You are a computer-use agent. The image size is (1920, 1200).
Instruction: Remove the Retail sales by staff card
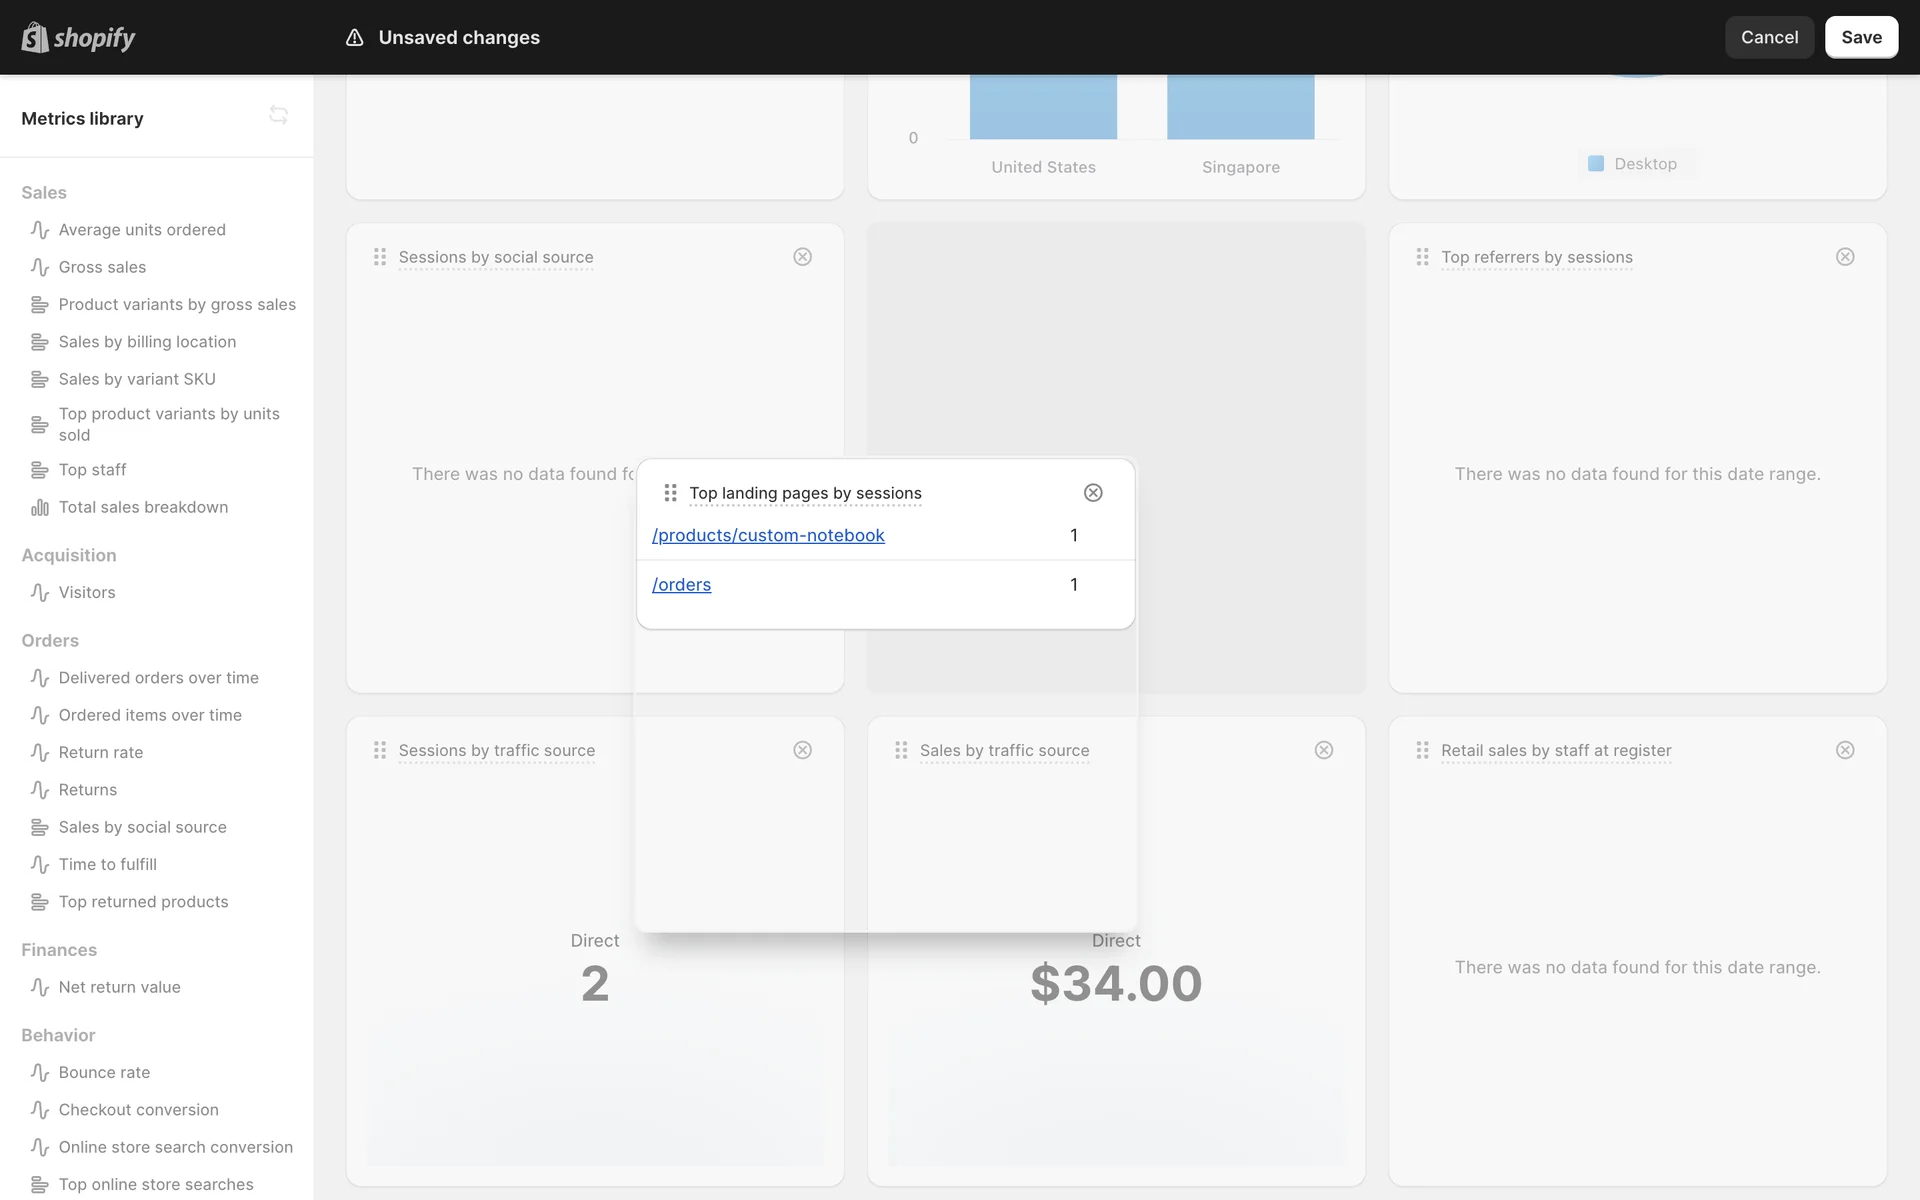point(1845,750)
